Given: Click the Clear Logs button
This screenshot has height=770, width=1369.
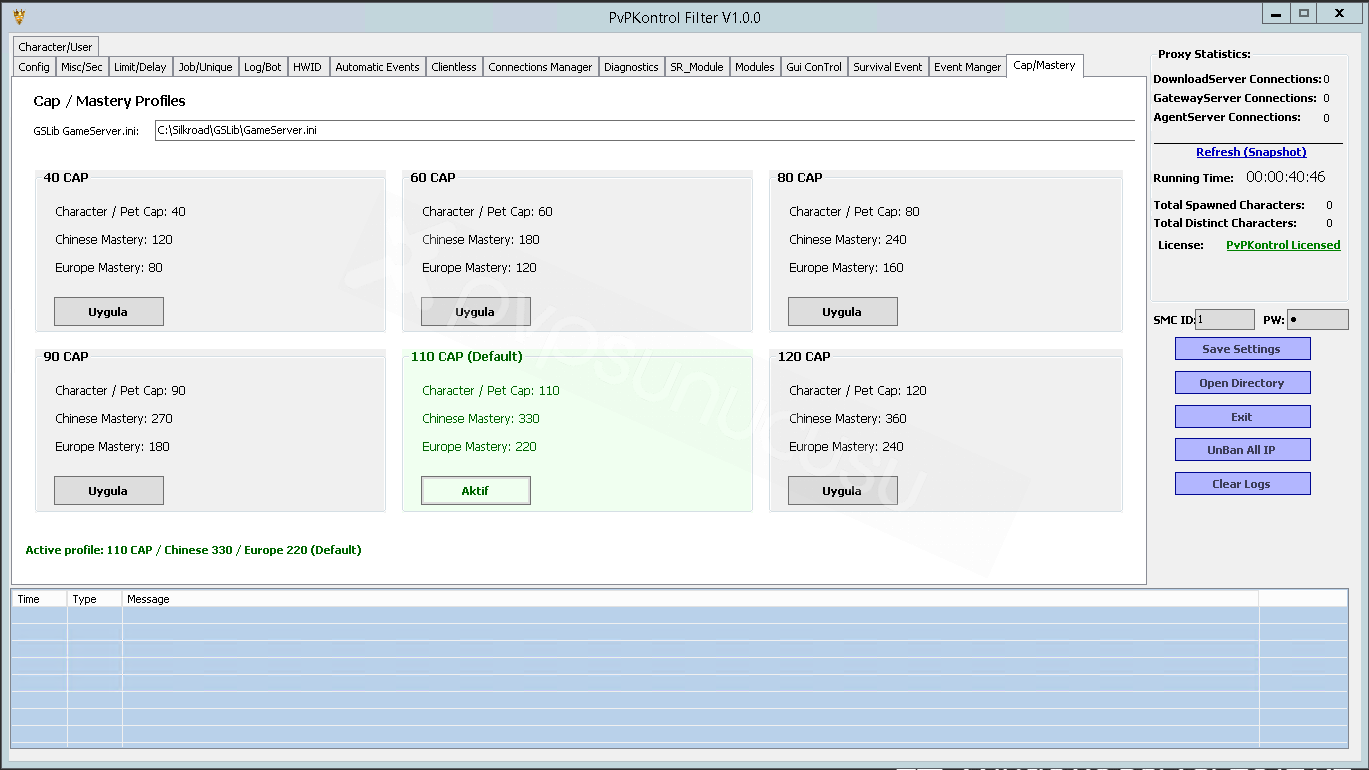Looking at the screenshot, I should click(x=1242, y=484).
